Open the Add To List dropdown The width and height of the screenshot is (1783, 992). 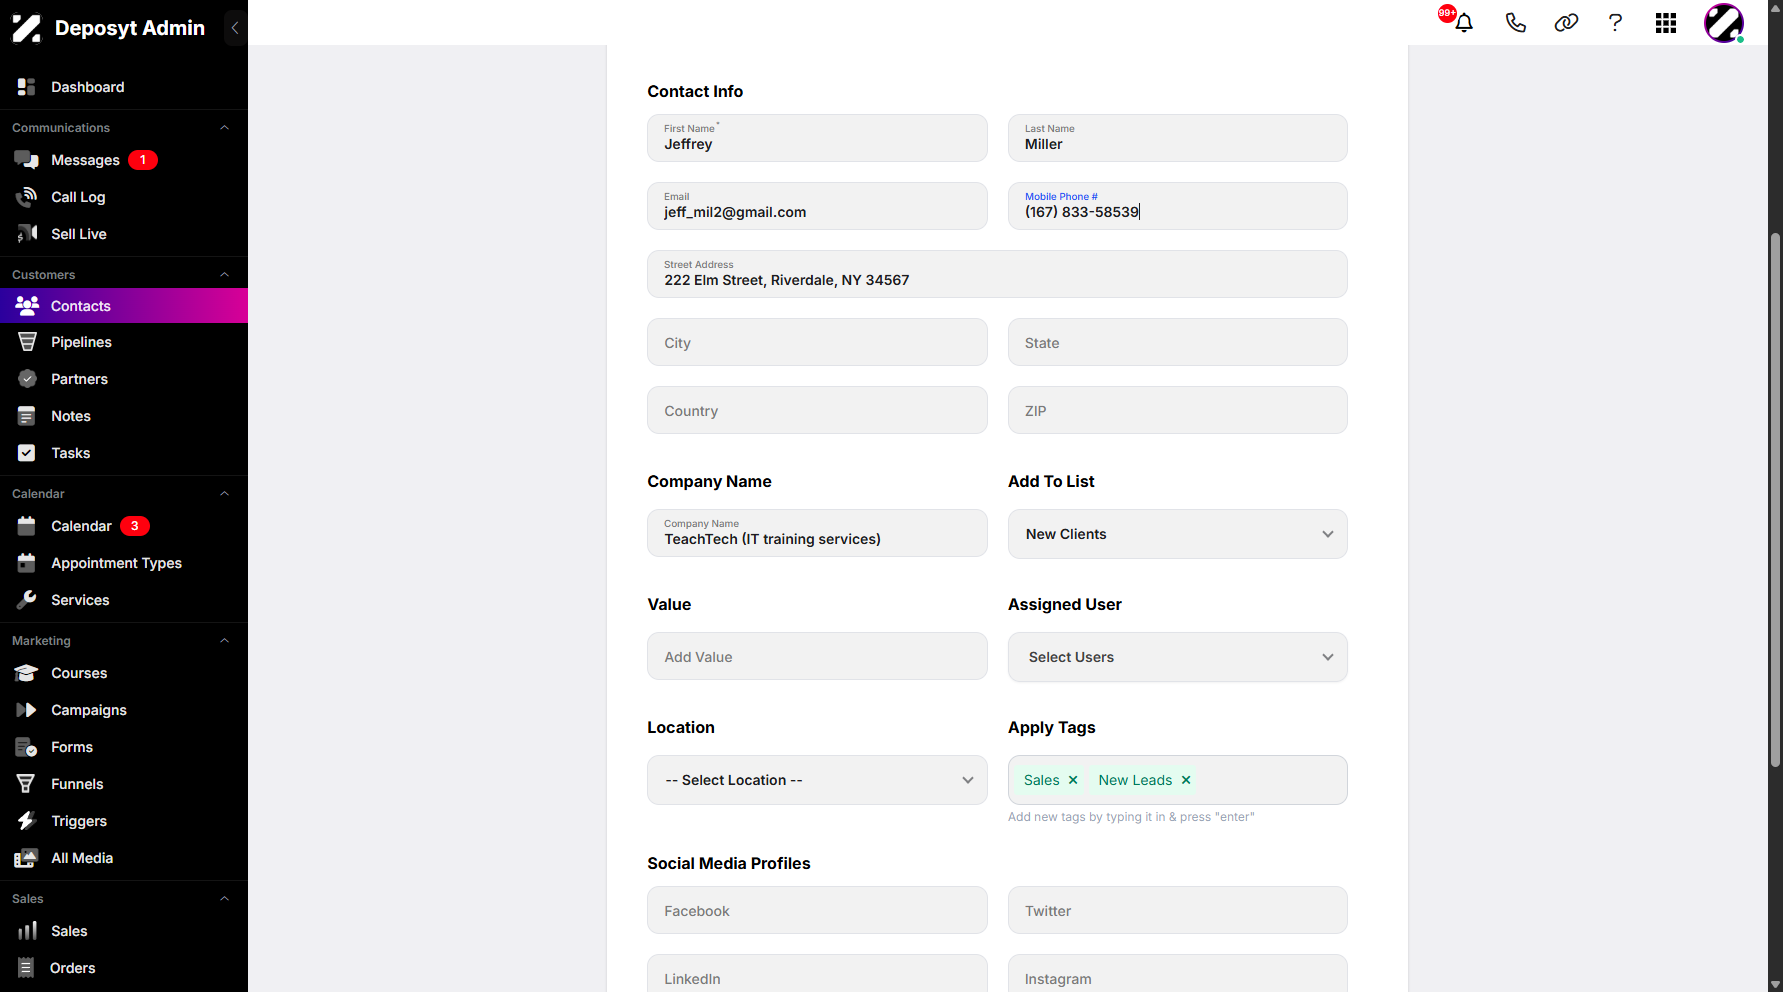click(1177, 534)
